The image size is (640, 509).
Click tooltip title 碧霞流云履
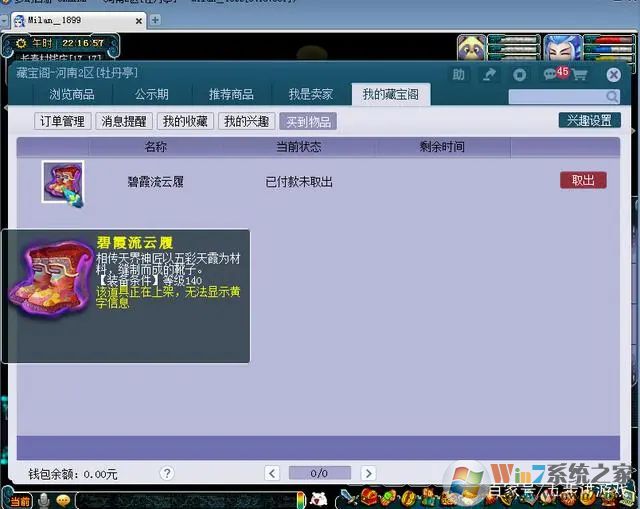click(x=135, y=243)
